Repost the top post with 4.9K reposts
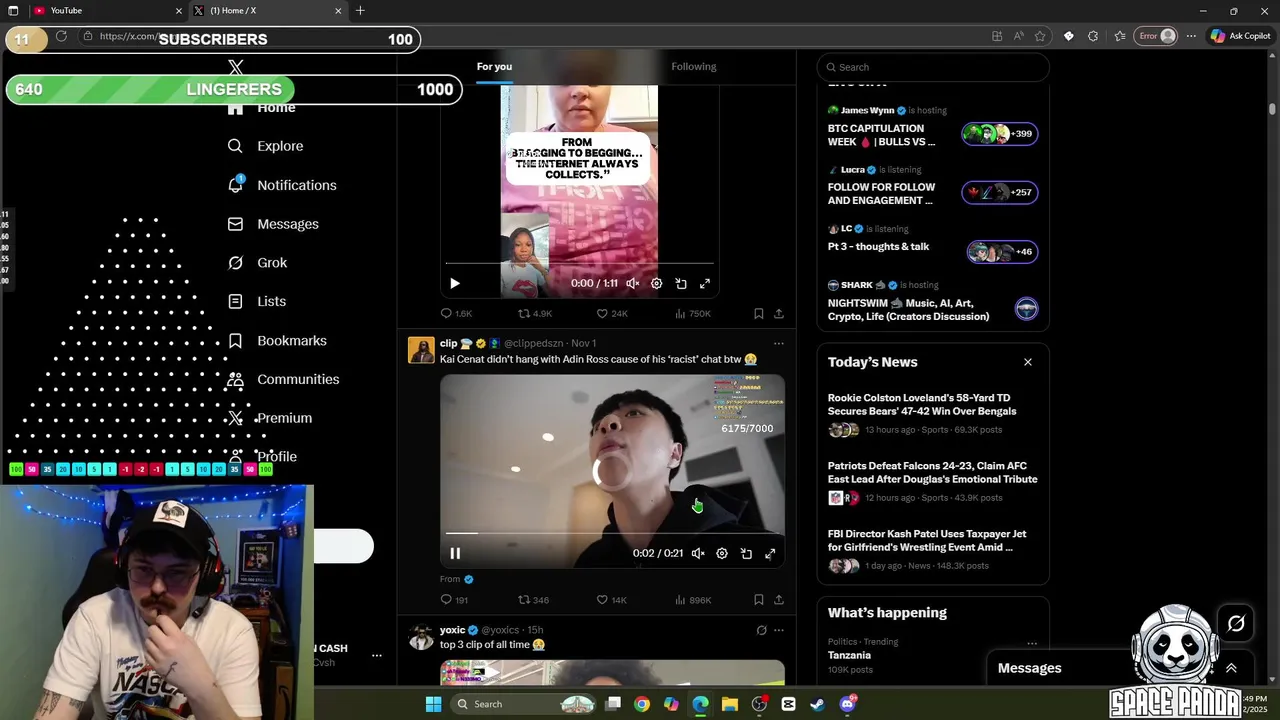 point(535,313)
